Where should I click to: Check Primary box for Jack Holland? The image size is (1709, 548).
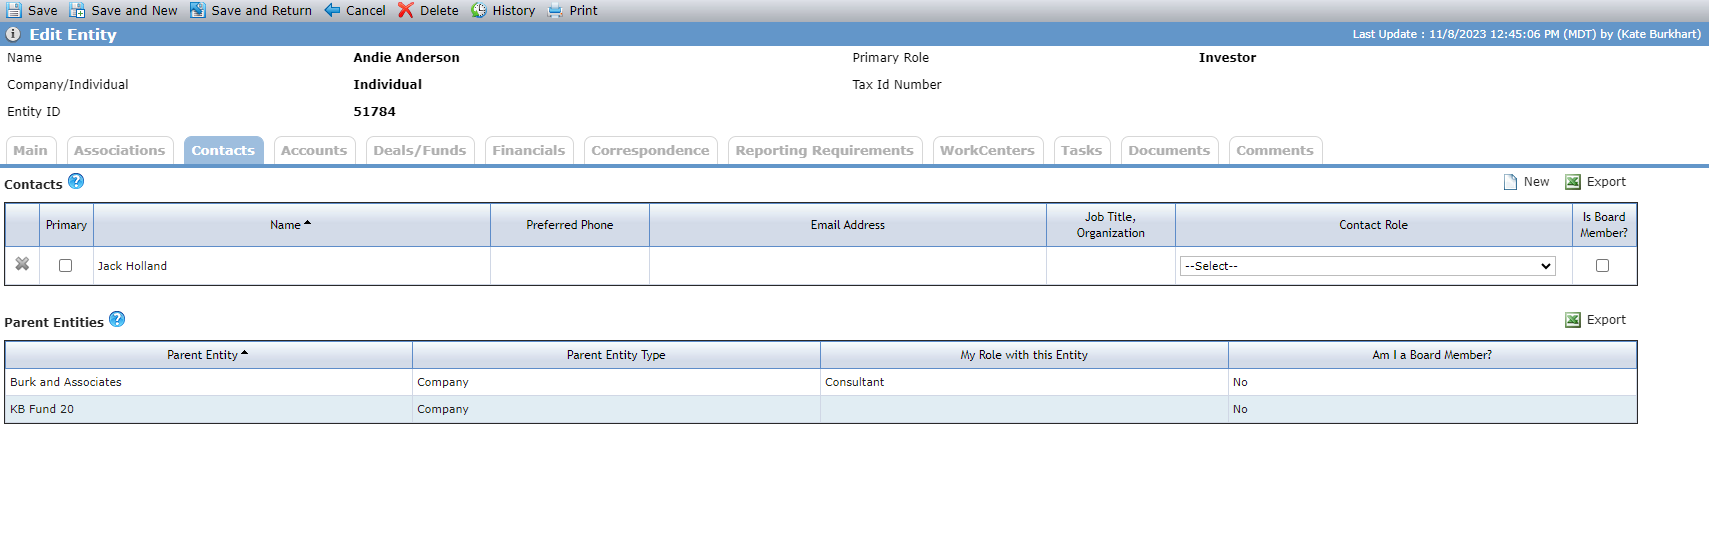pos(66,266)
